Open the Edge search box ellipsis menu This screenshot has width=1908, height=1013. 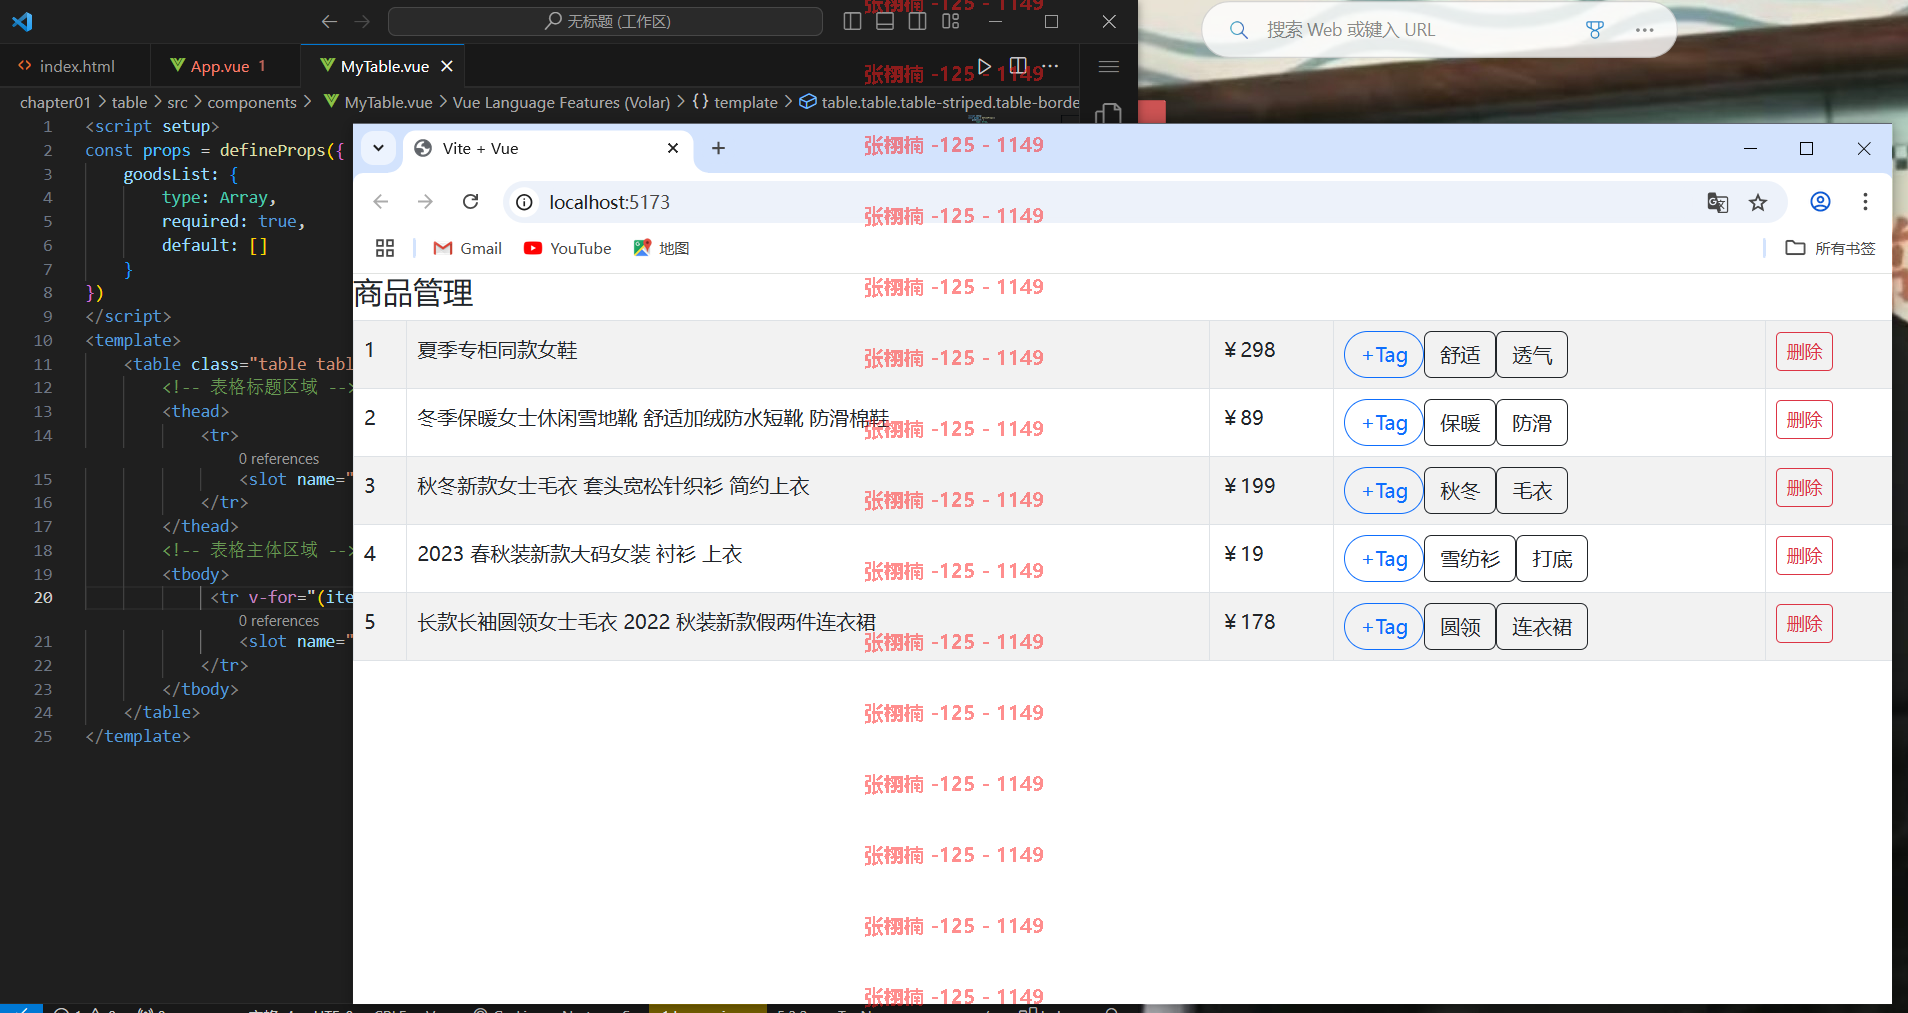1644,30
